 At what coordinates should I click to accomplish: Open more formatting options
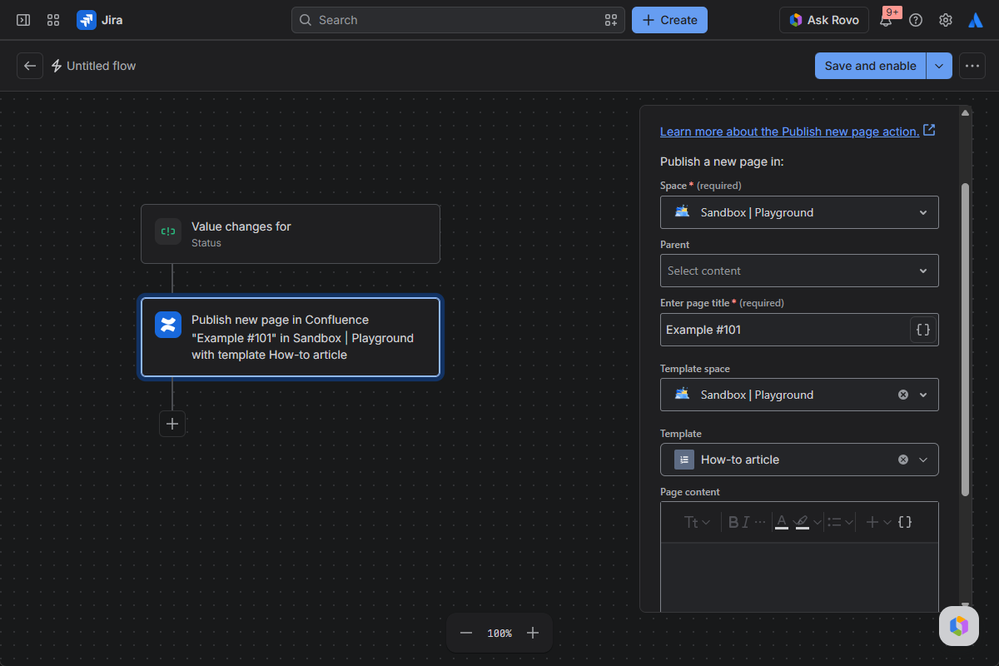[x=760, y=522]
